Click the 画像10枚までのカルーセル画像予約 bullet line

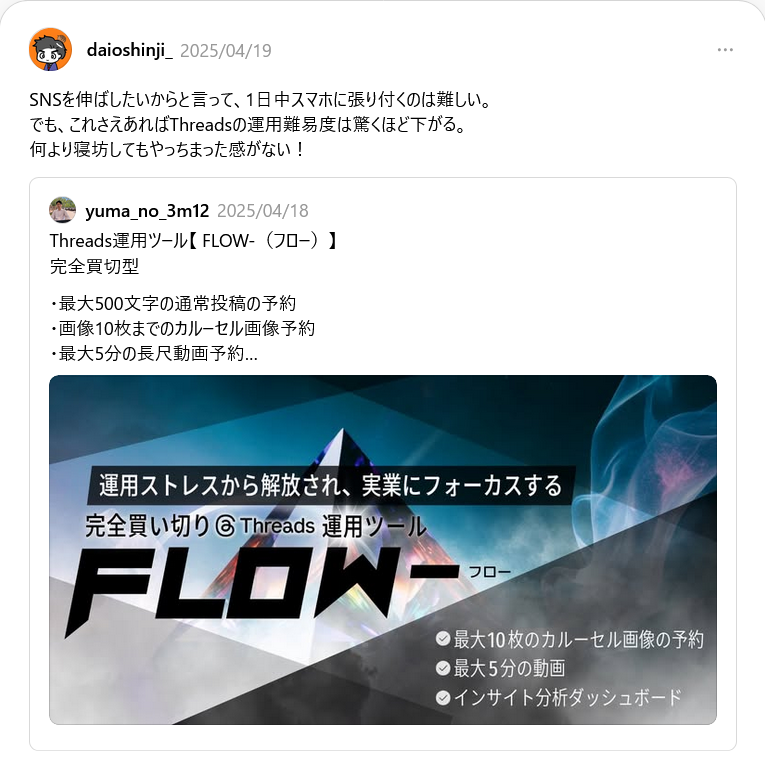pos(182,328)
